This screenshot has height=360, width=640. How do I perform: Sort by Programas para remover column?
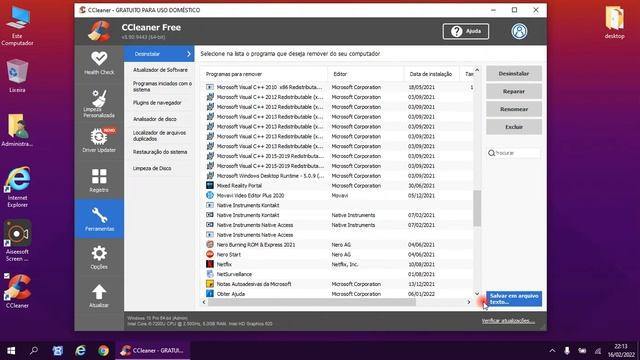click(264, 74)
